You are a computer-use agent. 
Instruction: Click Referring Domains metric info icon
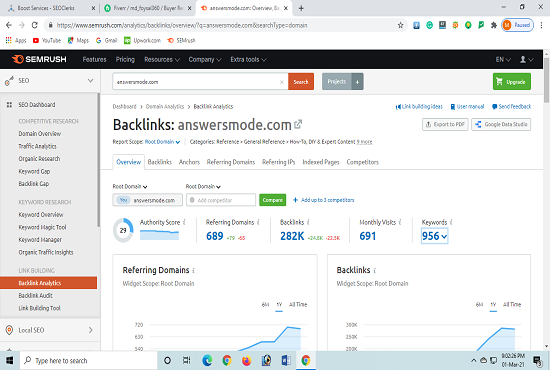(x=258, y=222)
